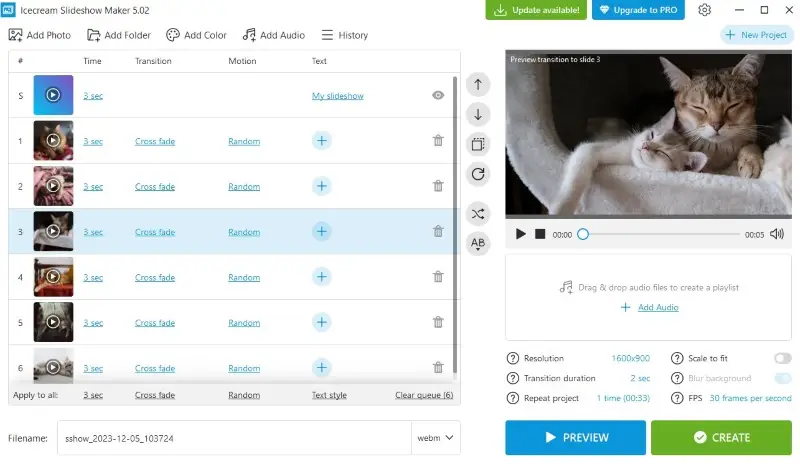Viewport: 800px width, 464px height.
Task: Click the Filename input field
Action: click(x=234, y=438)
